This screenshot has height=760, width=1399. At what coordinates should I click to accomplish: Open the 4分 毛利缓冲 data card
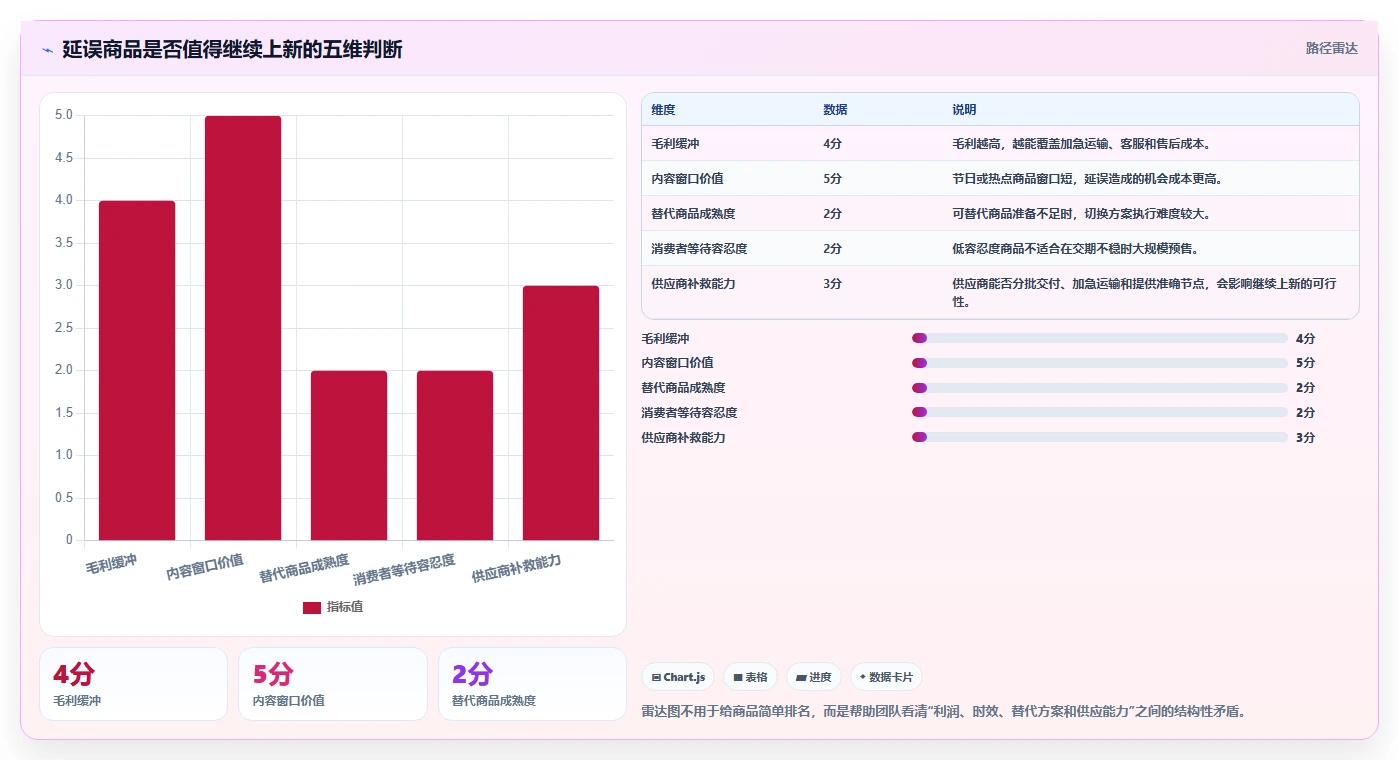point(133,684)
